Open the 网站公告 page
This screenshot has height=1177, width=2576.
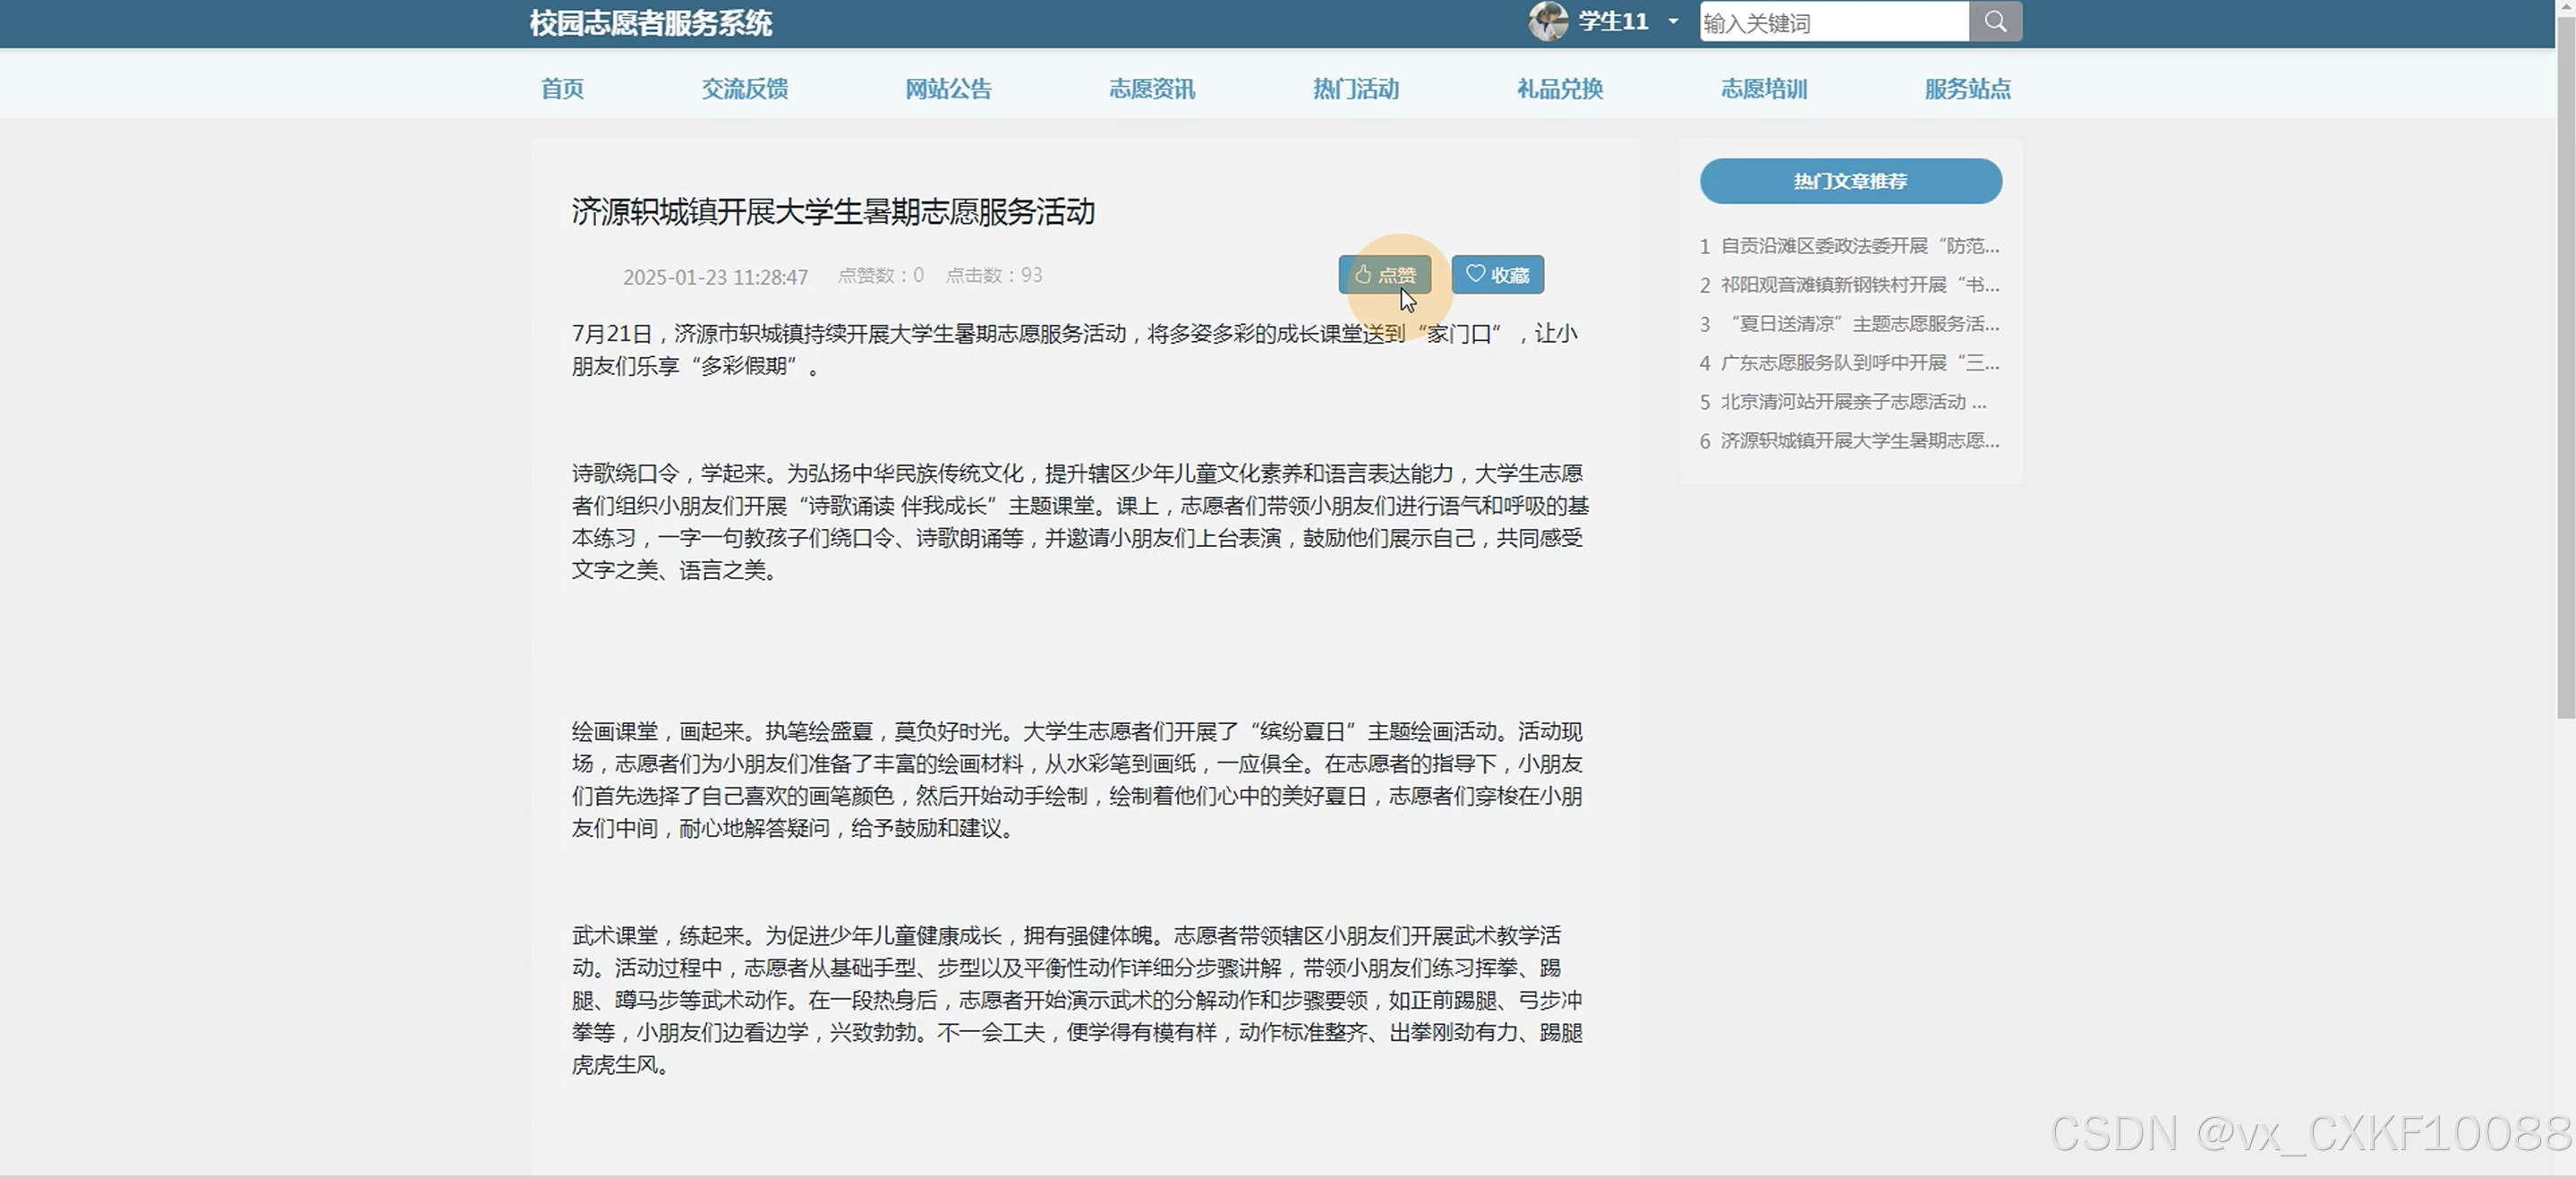(948, 89)
